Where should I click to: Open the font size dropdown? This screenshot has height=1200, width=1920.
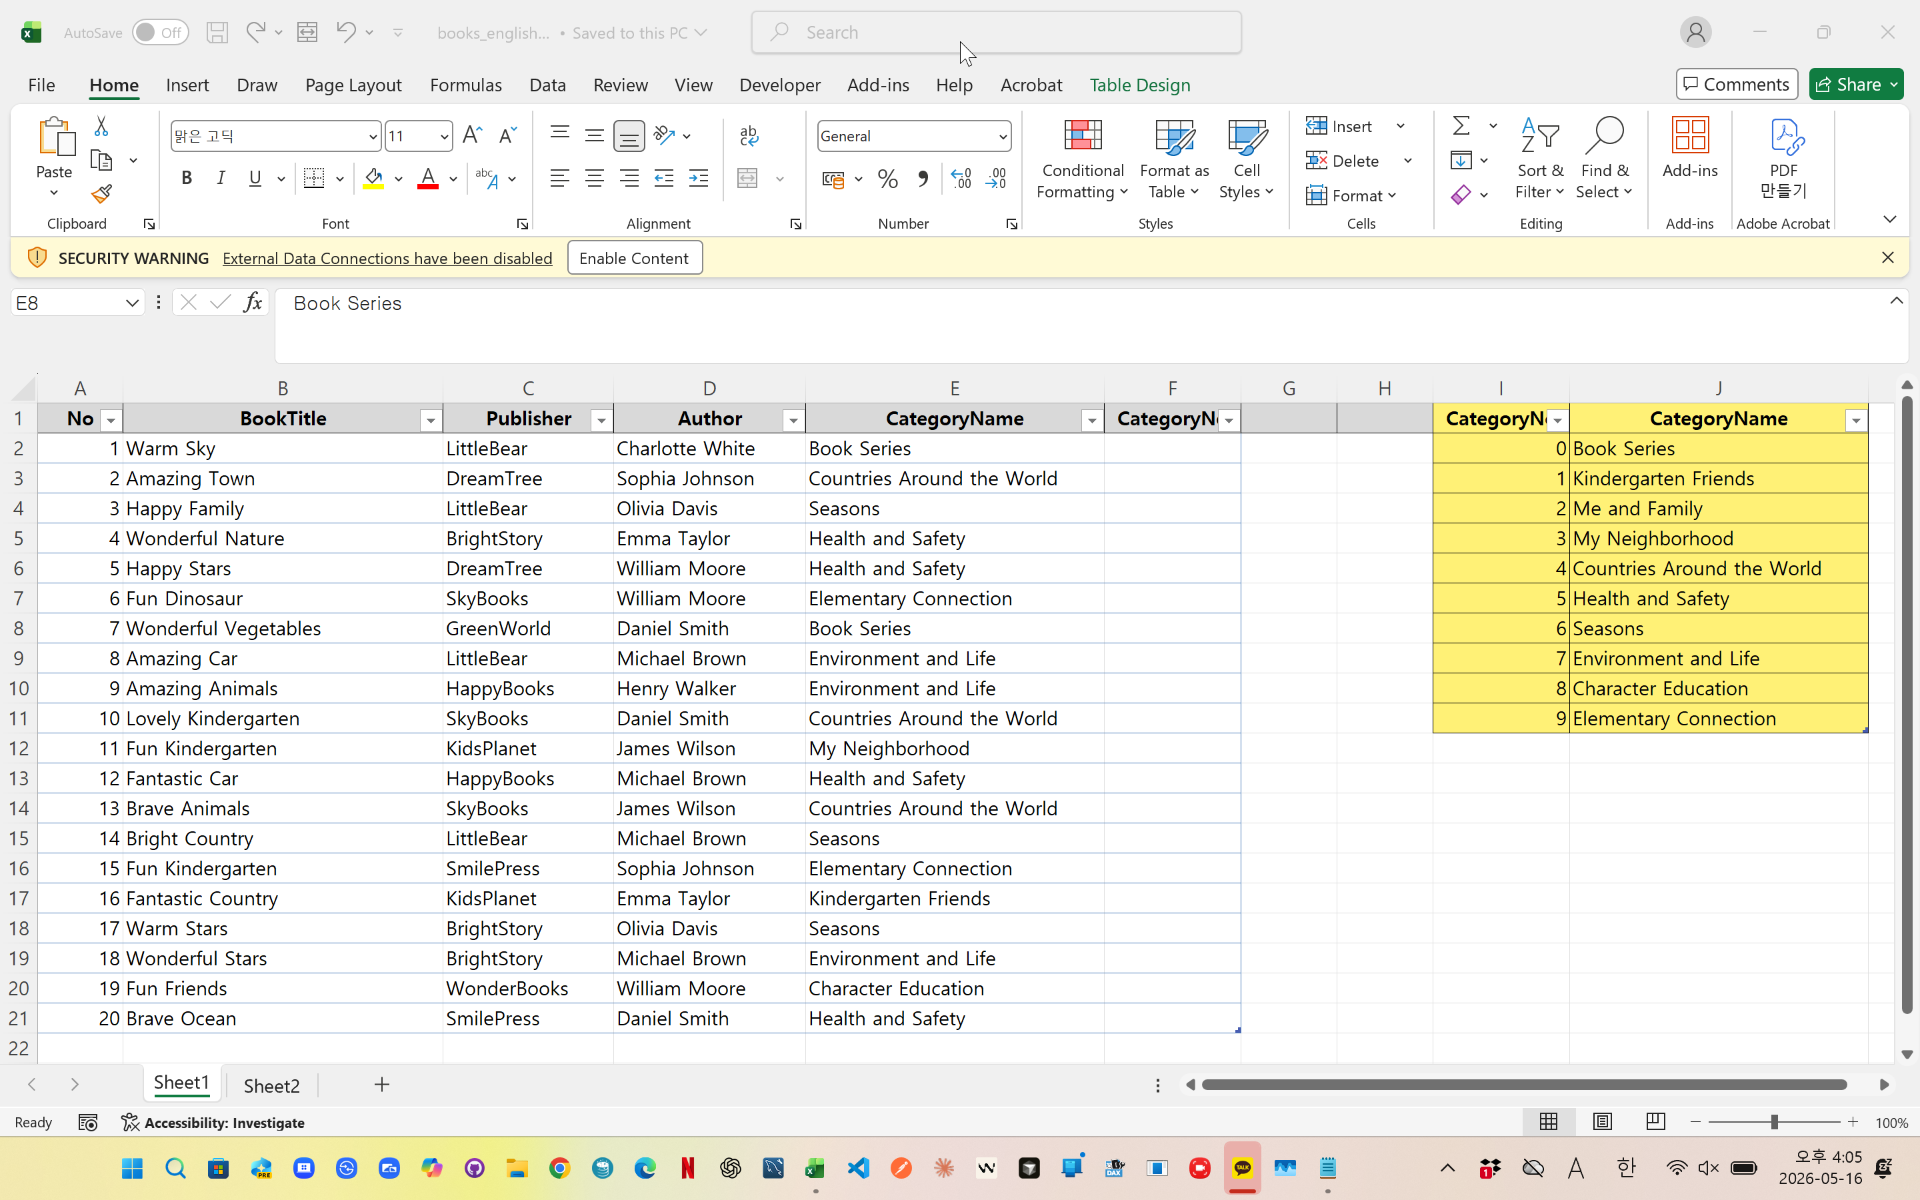click(444, 136)
